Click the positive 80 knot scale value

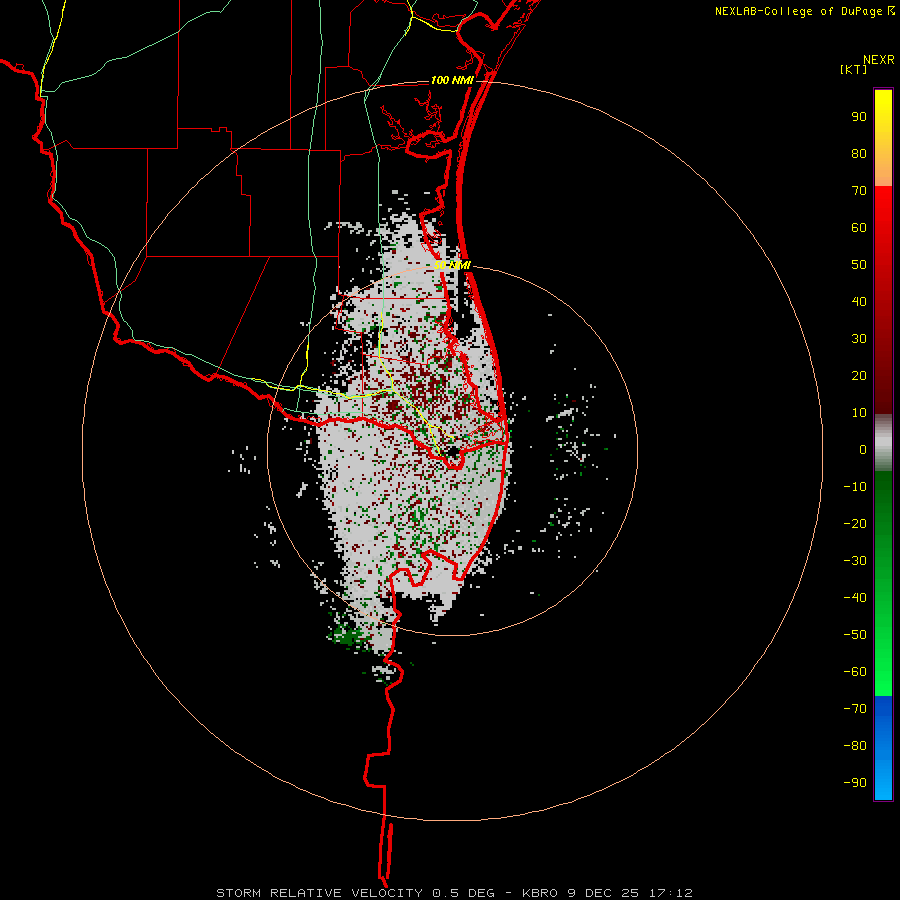click(x=859, y=153)
